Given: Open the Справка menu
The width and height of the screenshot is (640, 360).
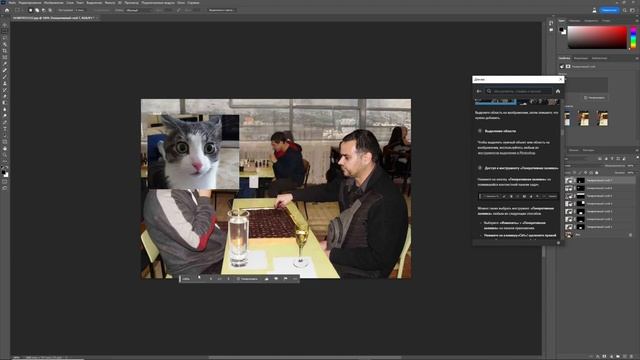Looking at the screenshot, I should click(193, 2).
